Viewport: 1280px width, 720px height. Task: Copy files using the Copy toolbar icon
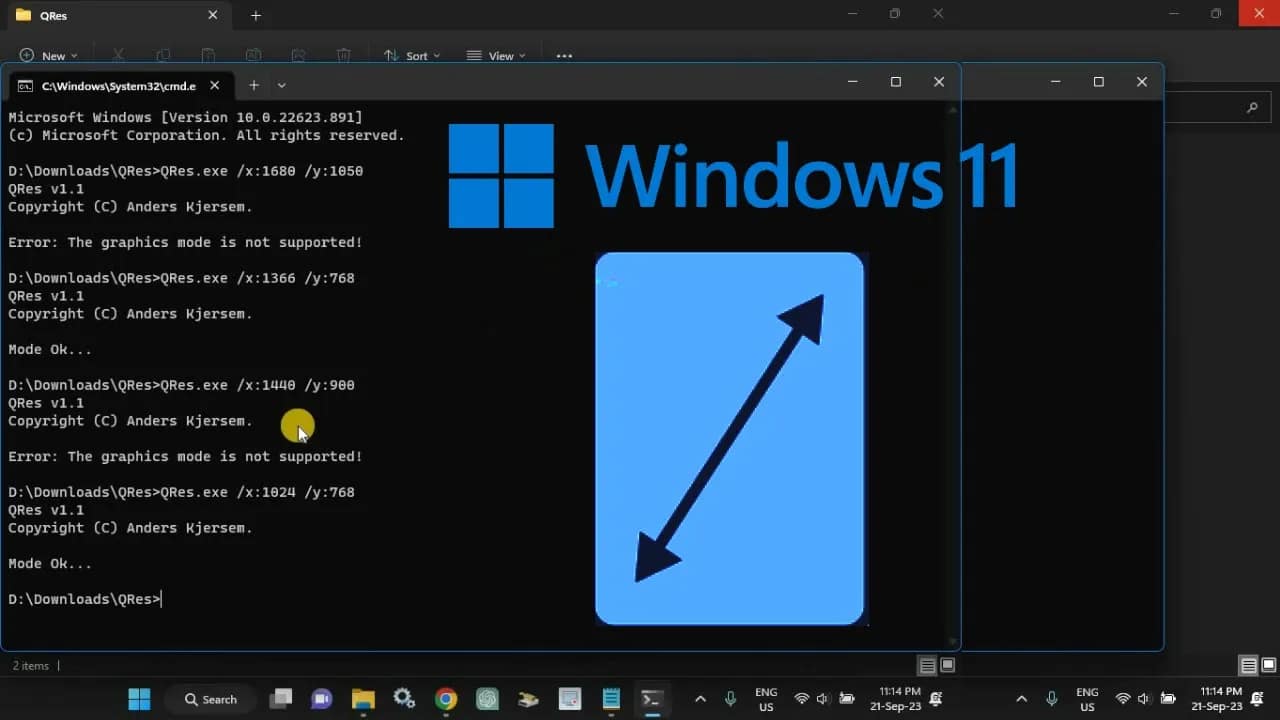(163, 55)
